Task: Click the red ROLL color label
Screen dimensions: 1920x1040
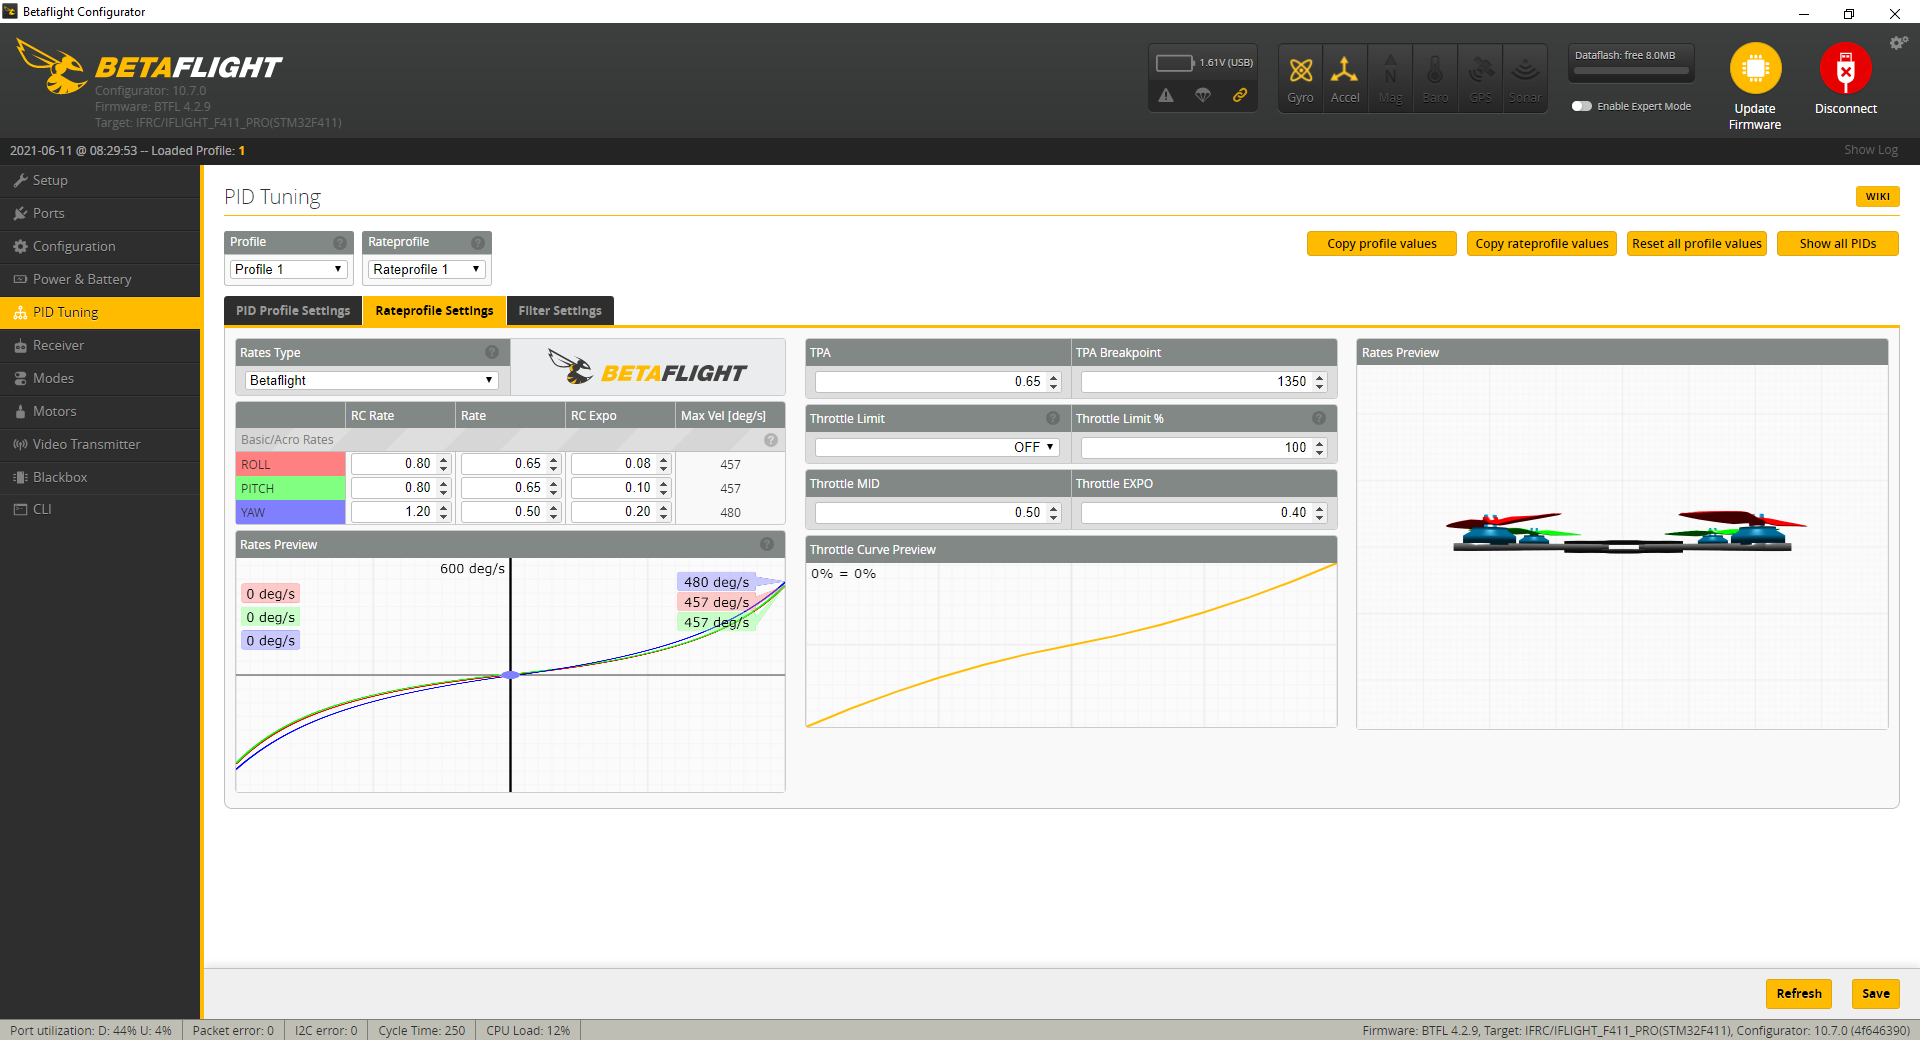Action: click(x=291, y=464)
